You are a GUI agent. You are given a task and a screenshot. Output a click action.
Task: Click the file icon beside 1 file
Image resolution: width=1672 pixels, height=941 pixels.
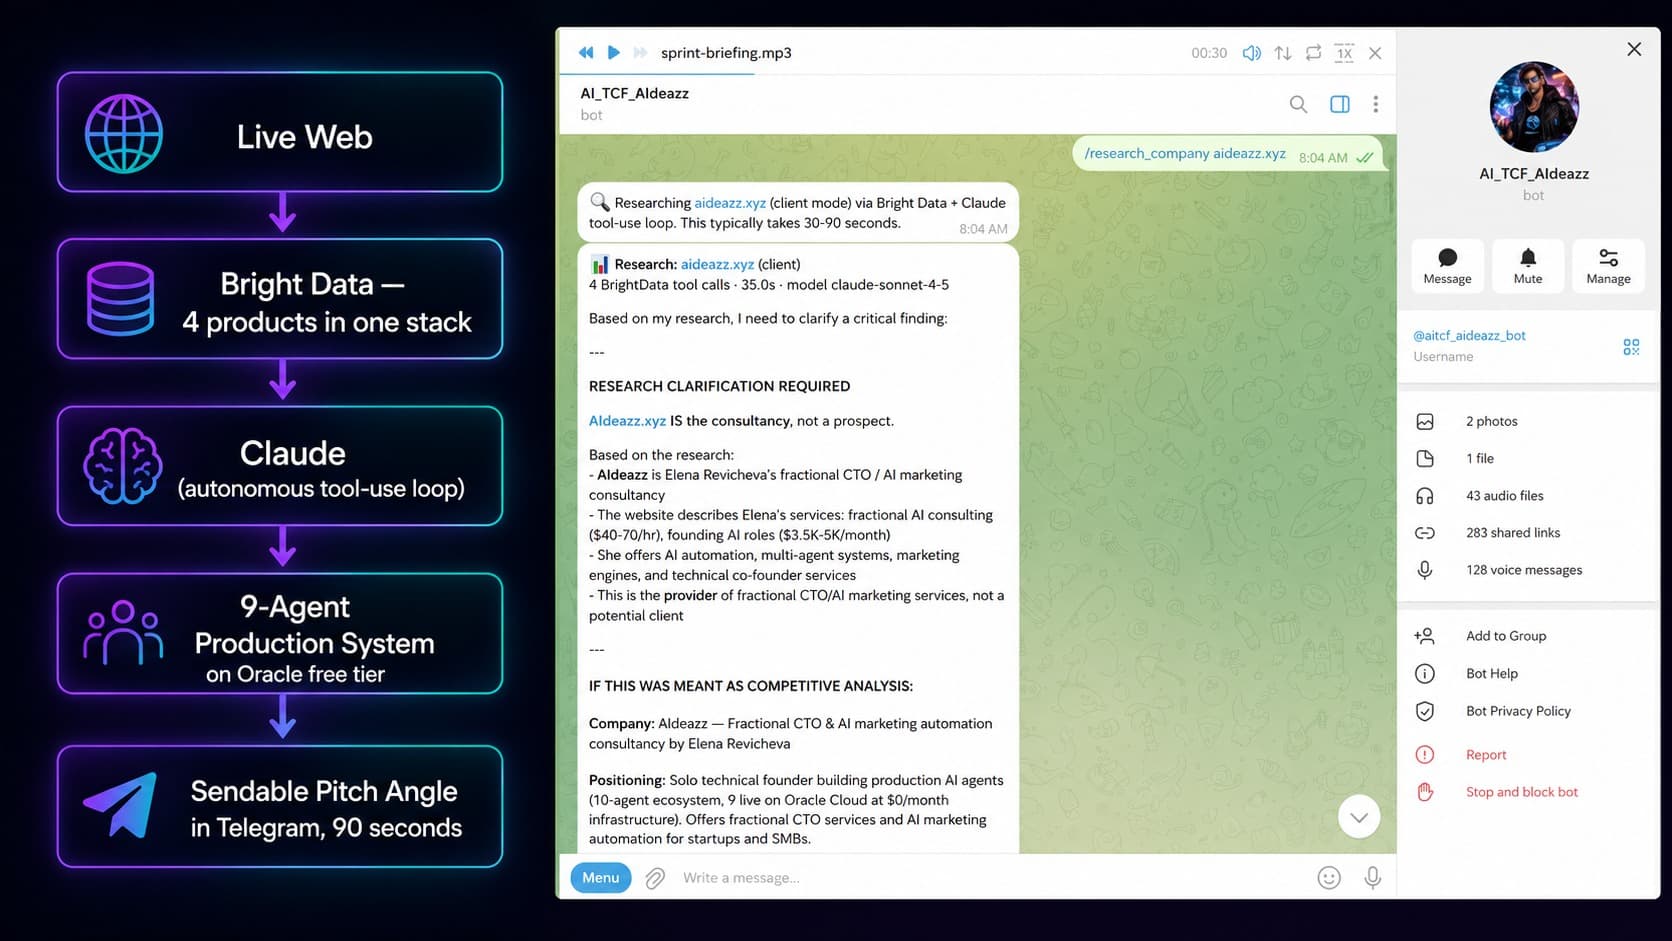[1425, 458]
